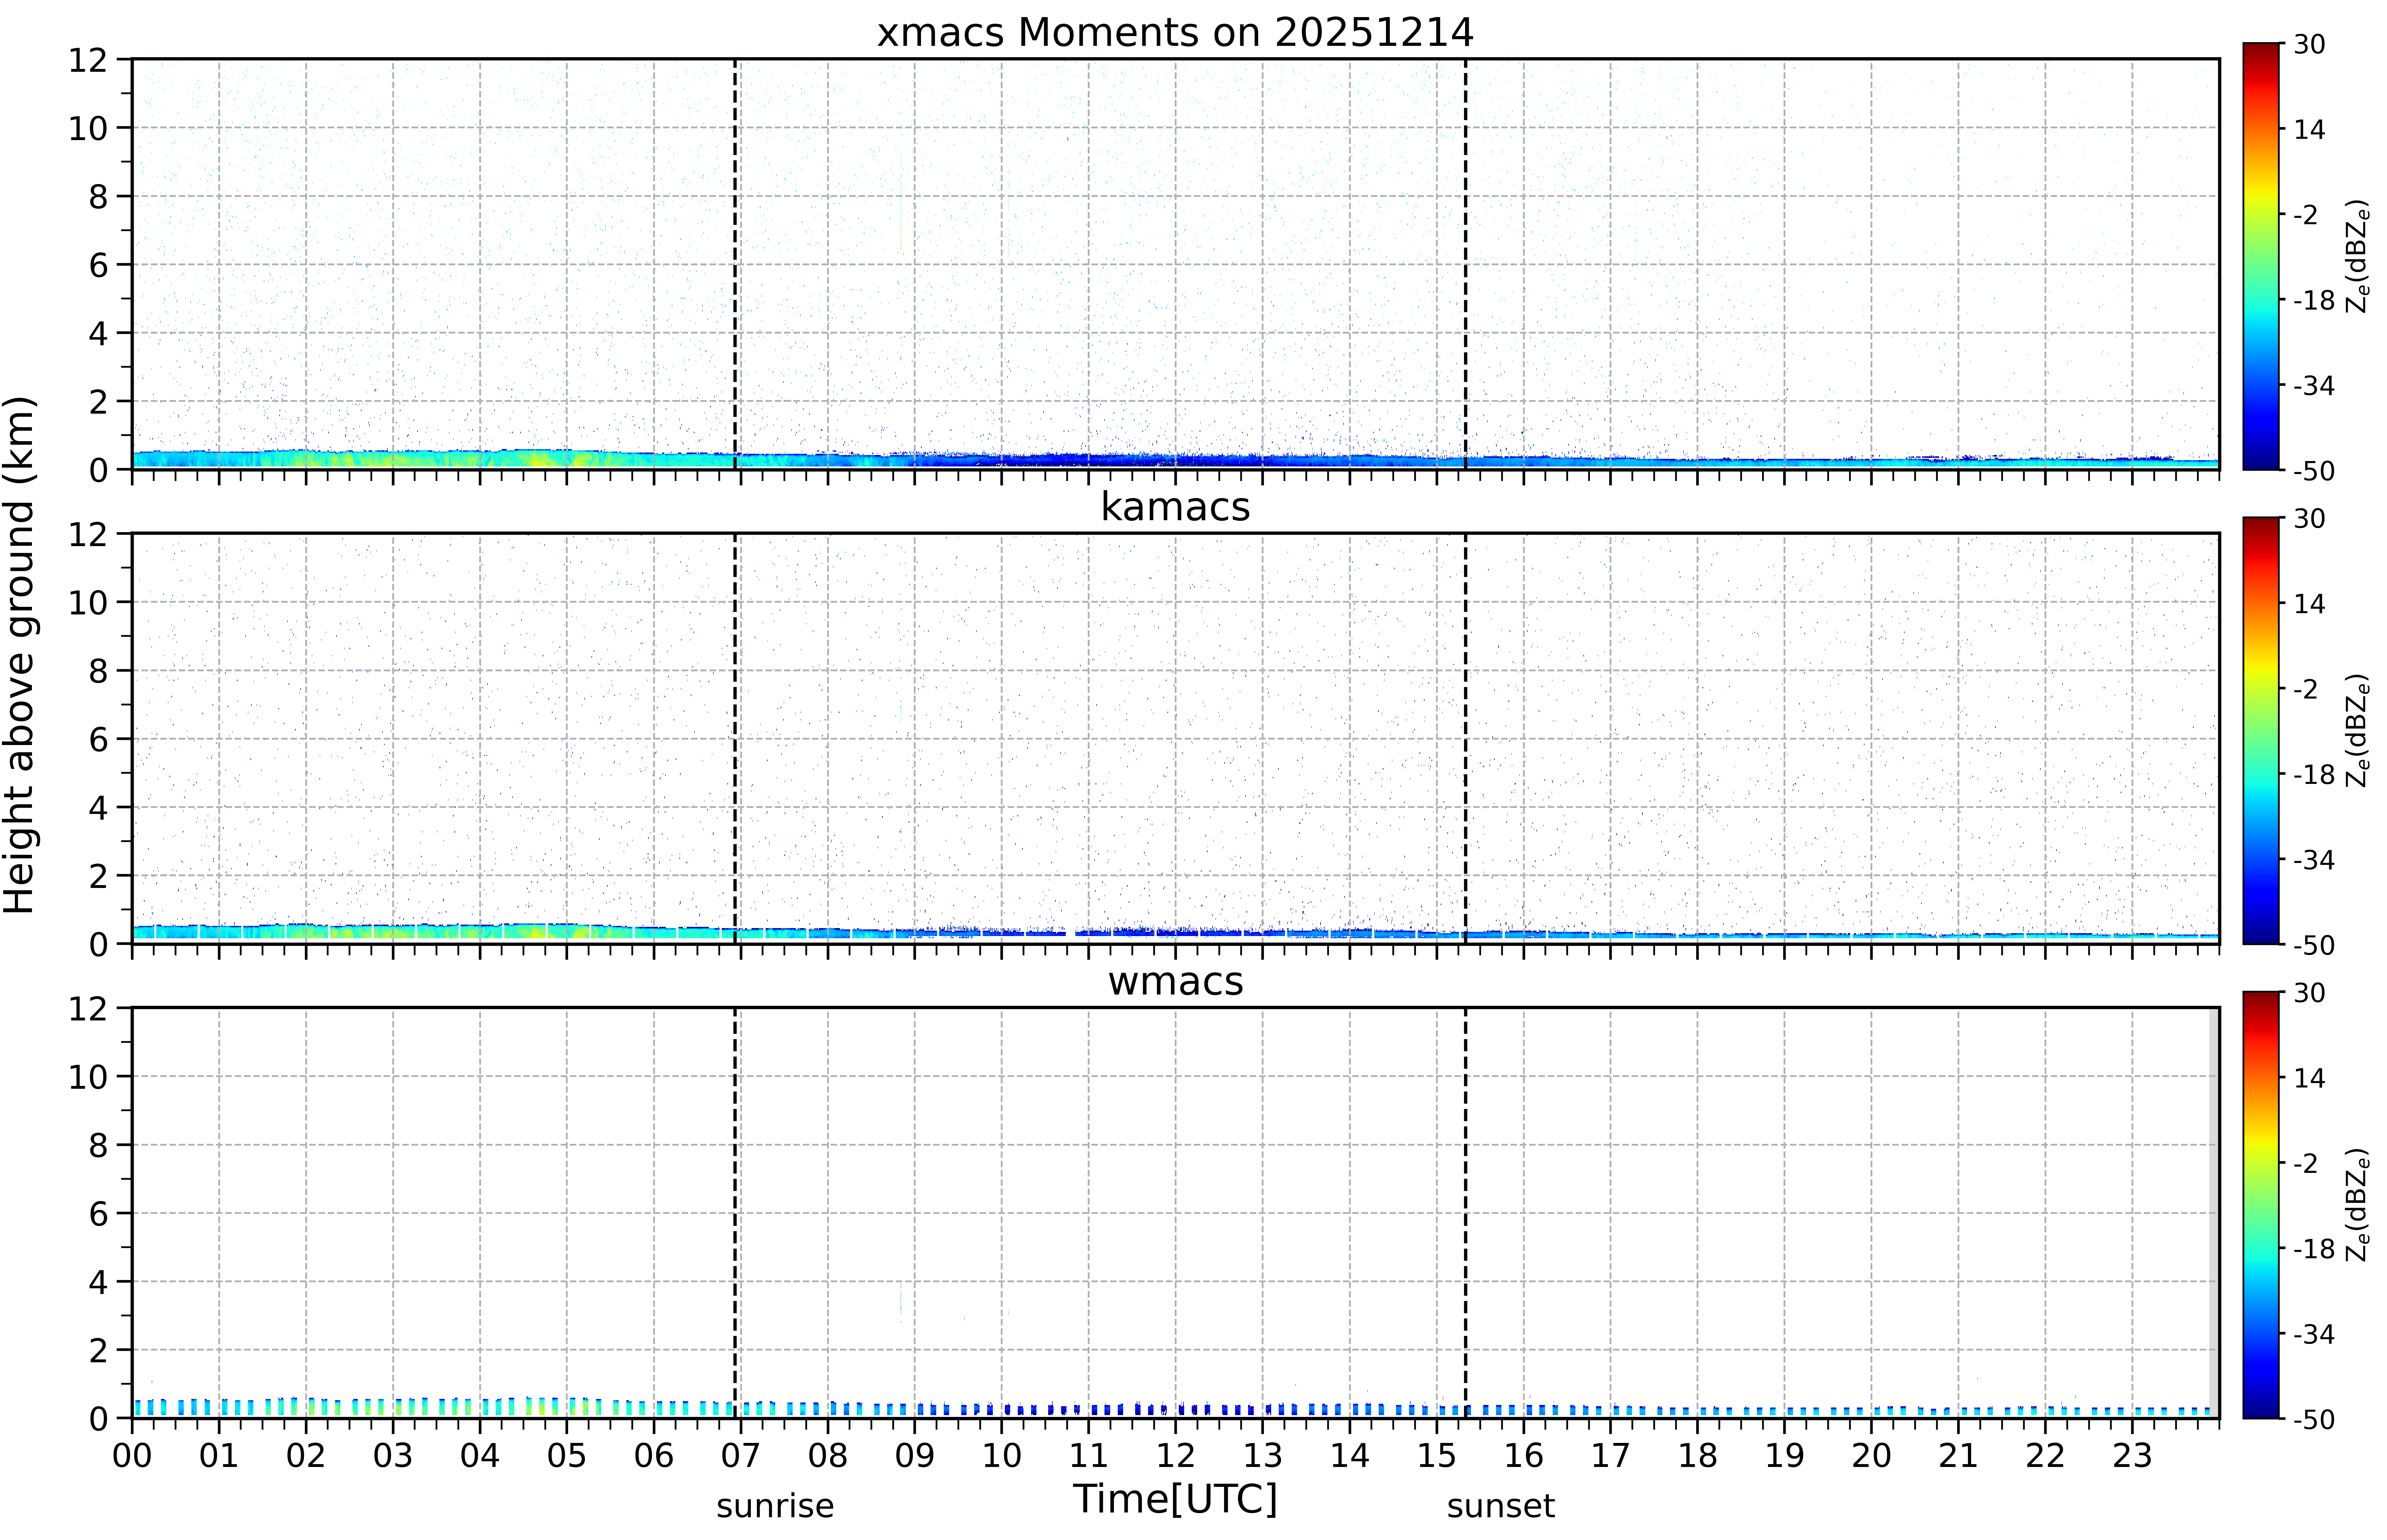2387x1540 pixels.
Task: Click the "30" value atop xmacs colorbar
Action: (x=2309, y=44)
